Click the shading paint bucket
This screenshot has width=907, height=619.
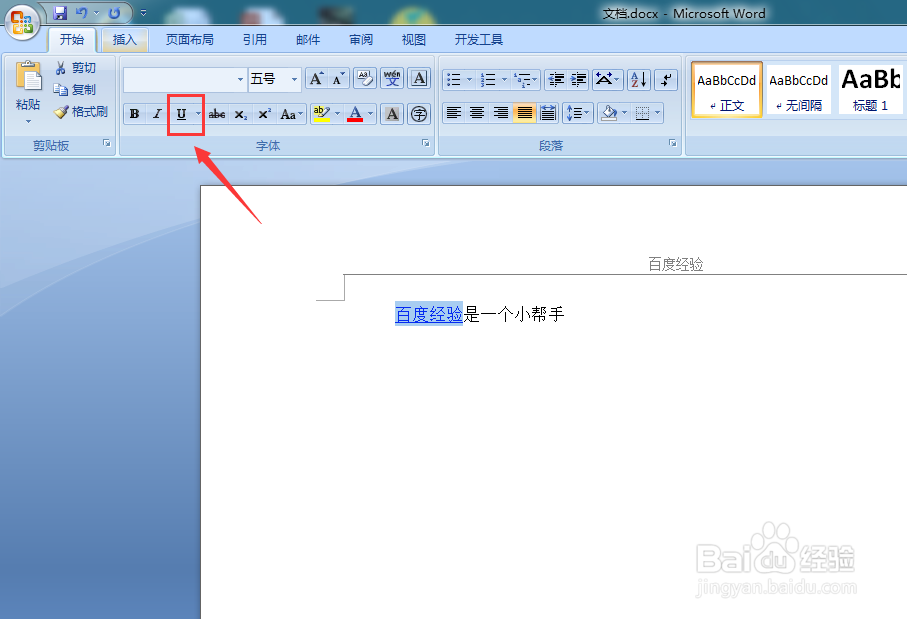click(x=609, y=113)
